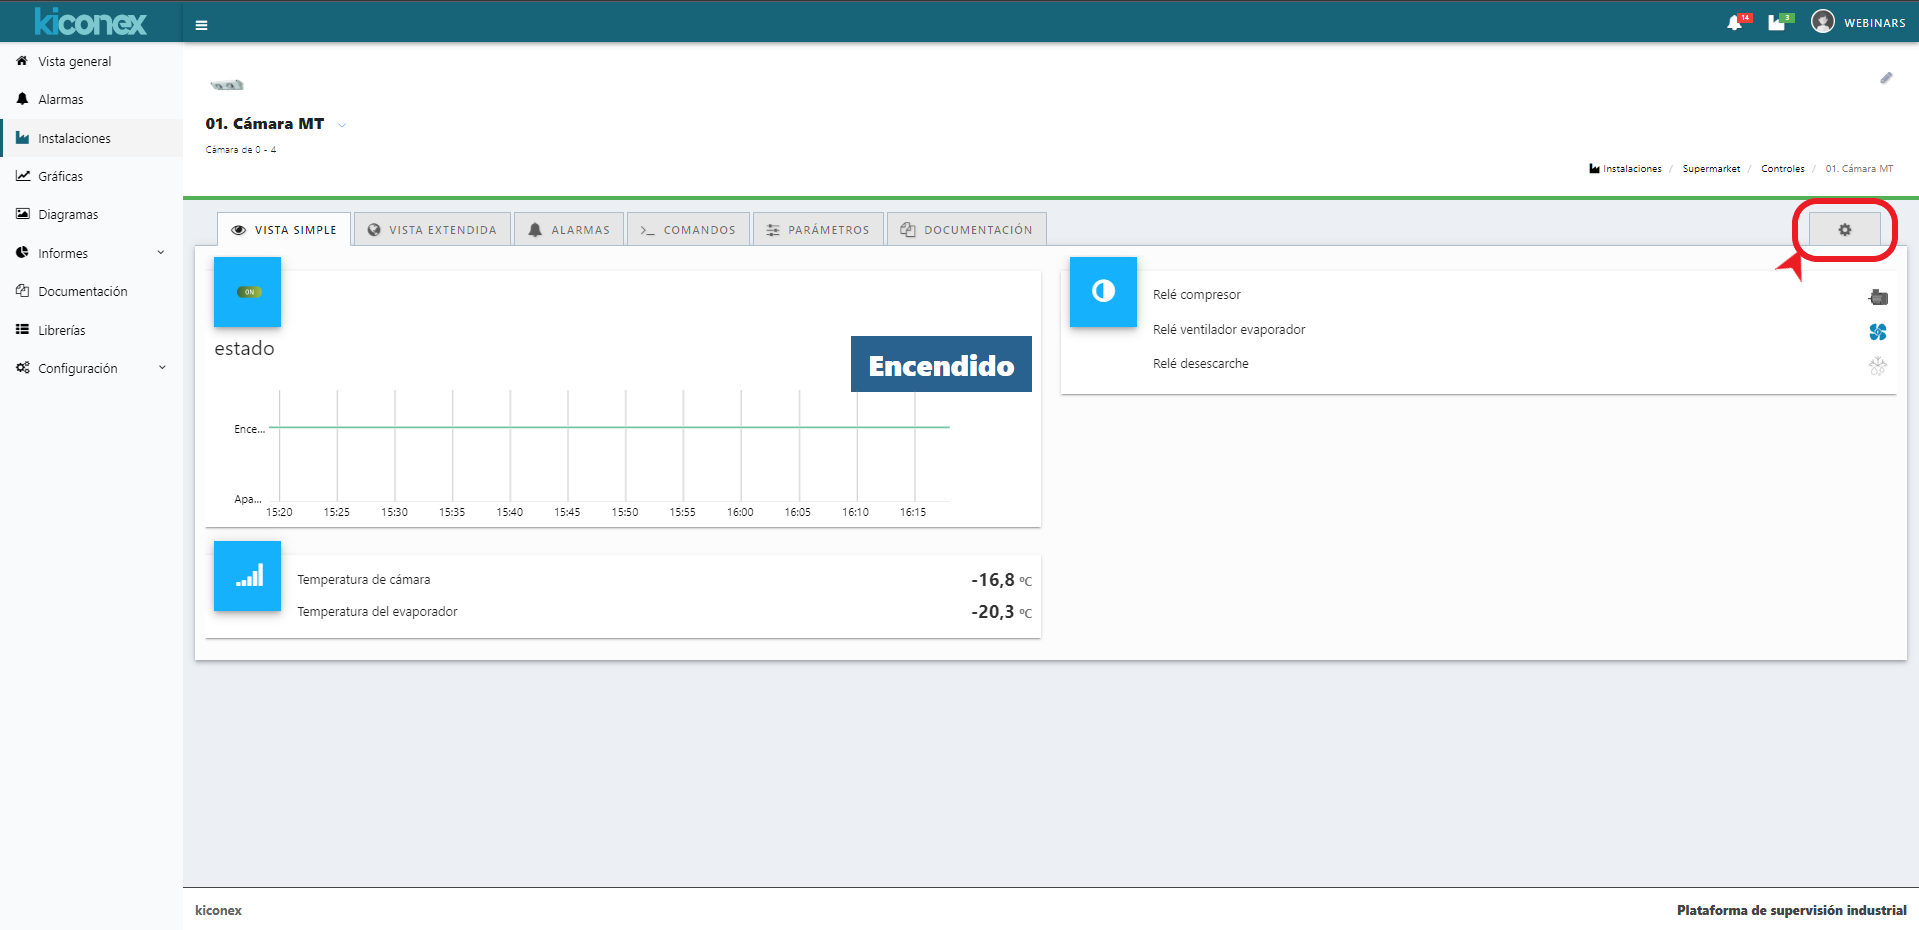
Task: Switch to the Vista Extendida tab
Action: click(x=432, y=230)
